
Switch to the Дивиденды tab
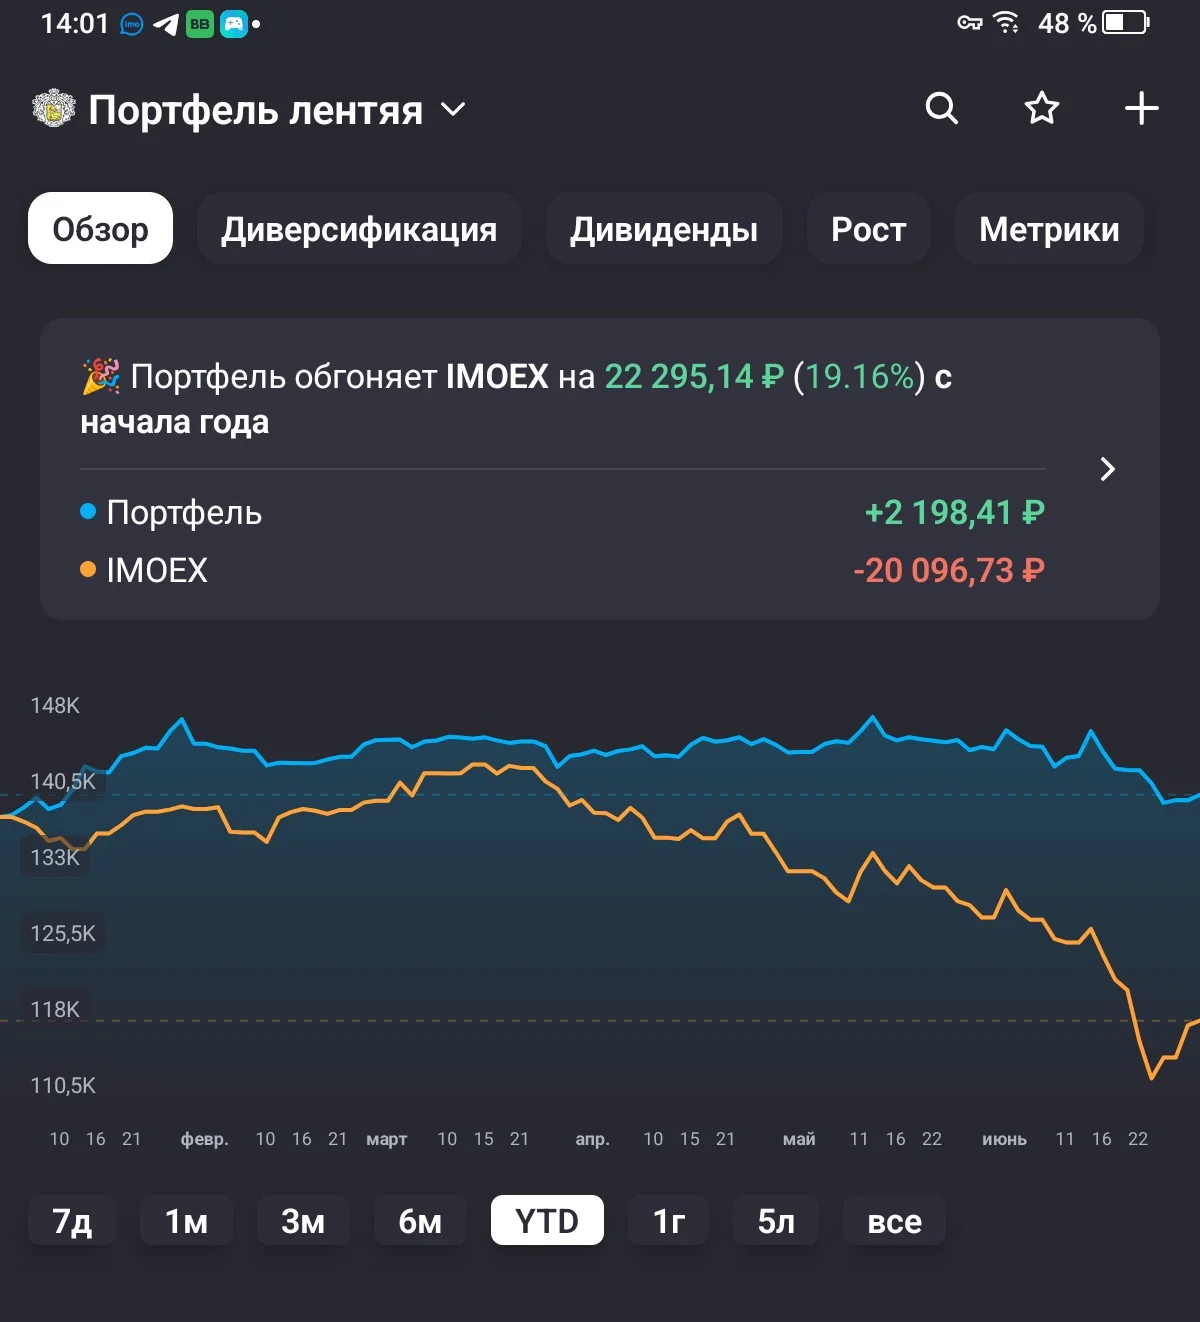click(x=664, y=229)
